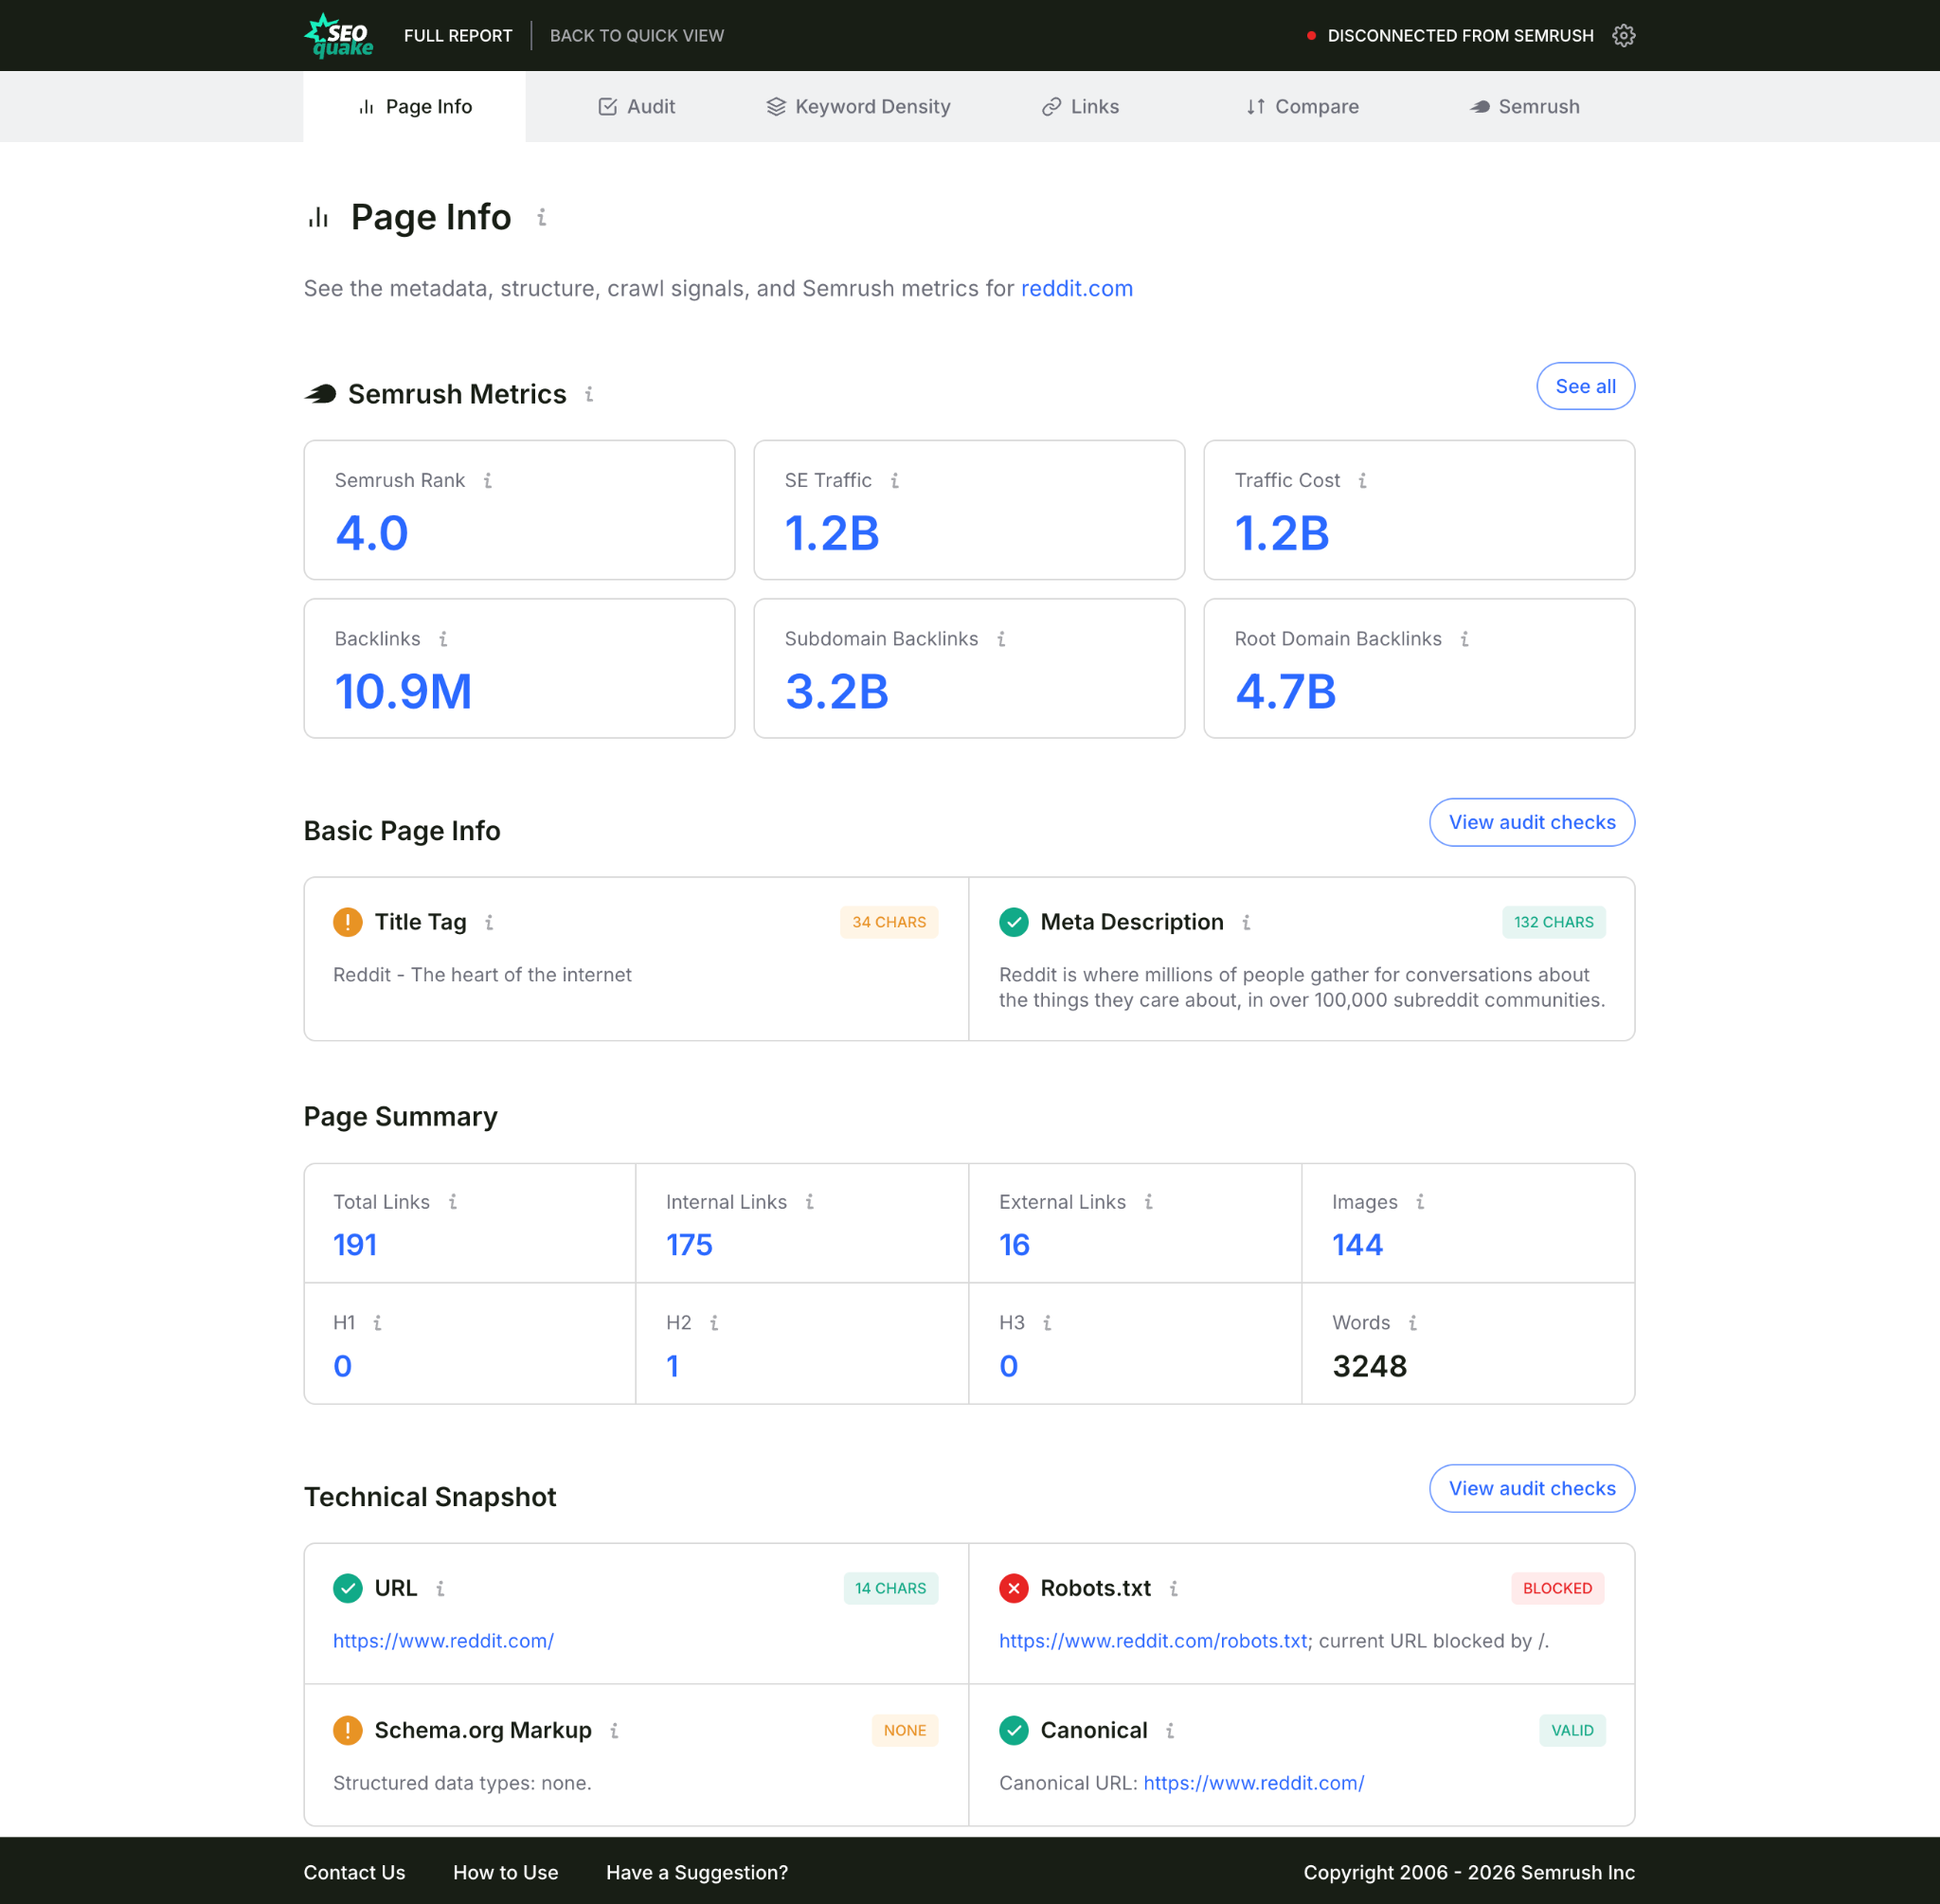Click FULL REPORT in header
The width and height of the screenshot is (1940, 1904).
point(458,36)
